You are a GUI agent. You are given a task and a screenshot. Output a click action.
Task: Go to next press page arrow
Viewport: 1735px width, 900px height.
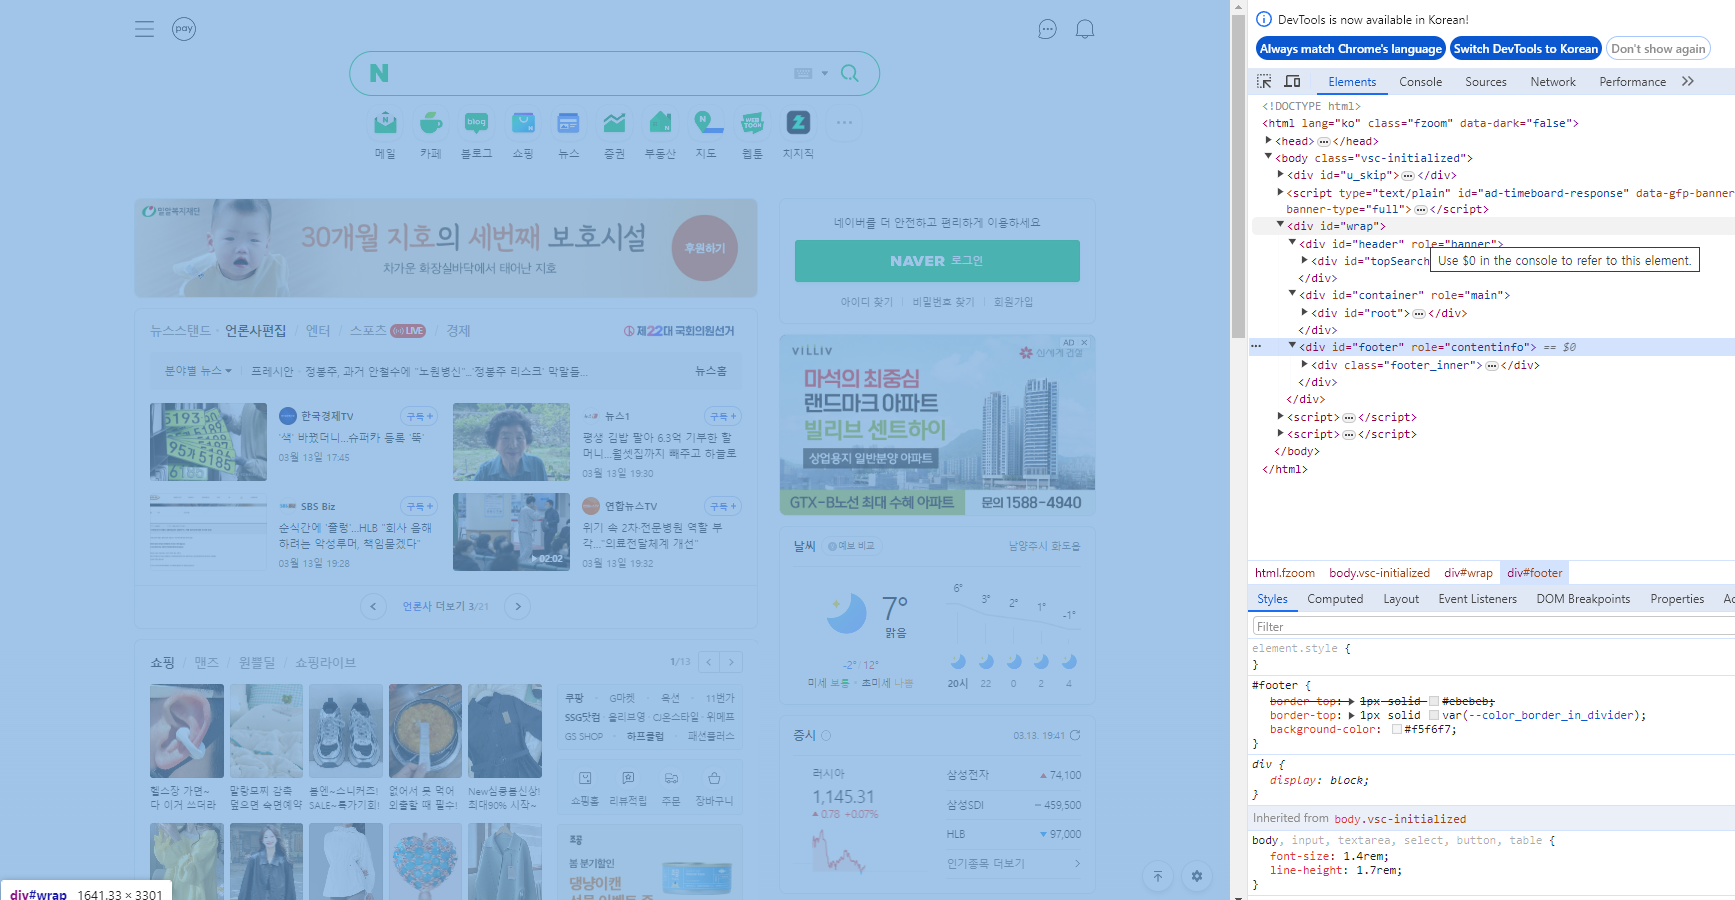click(517, 606)
